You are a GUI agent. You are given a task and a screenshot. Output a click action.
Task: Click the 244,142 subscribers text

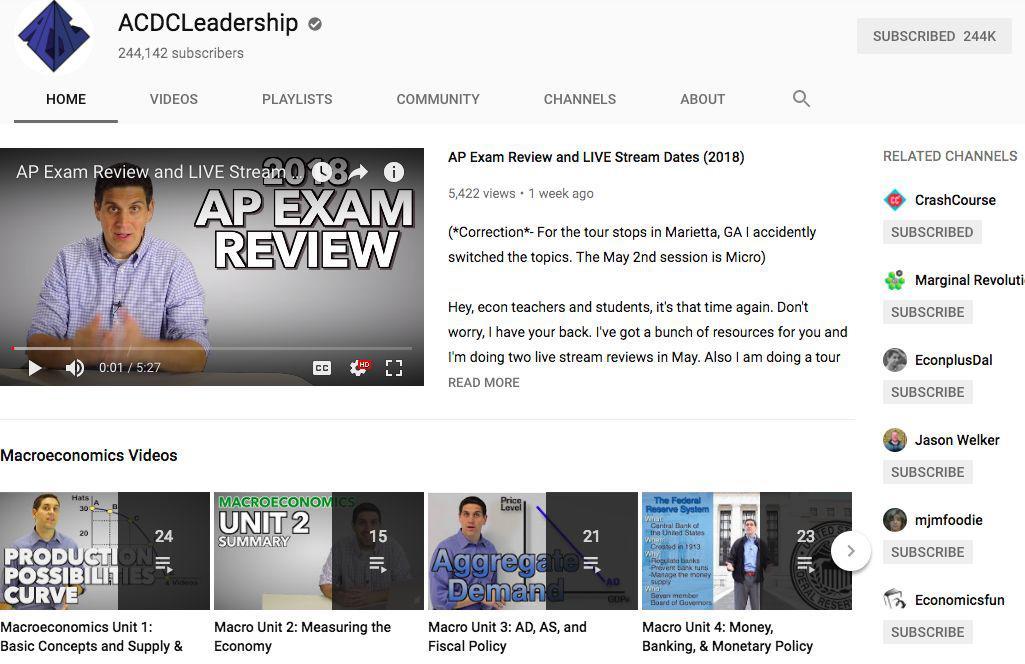click(x=180, y=53)
